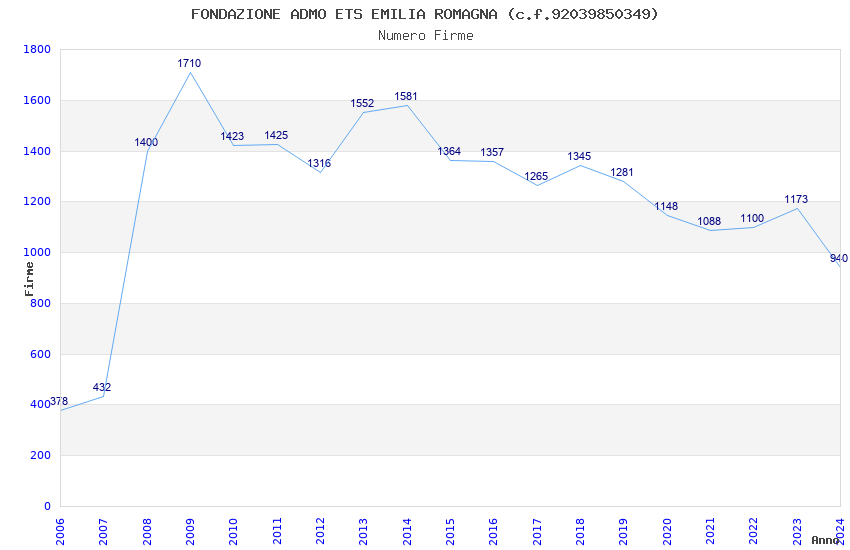Select the 1088 data label
The image size is (850, 550).
tap(709, 222)
